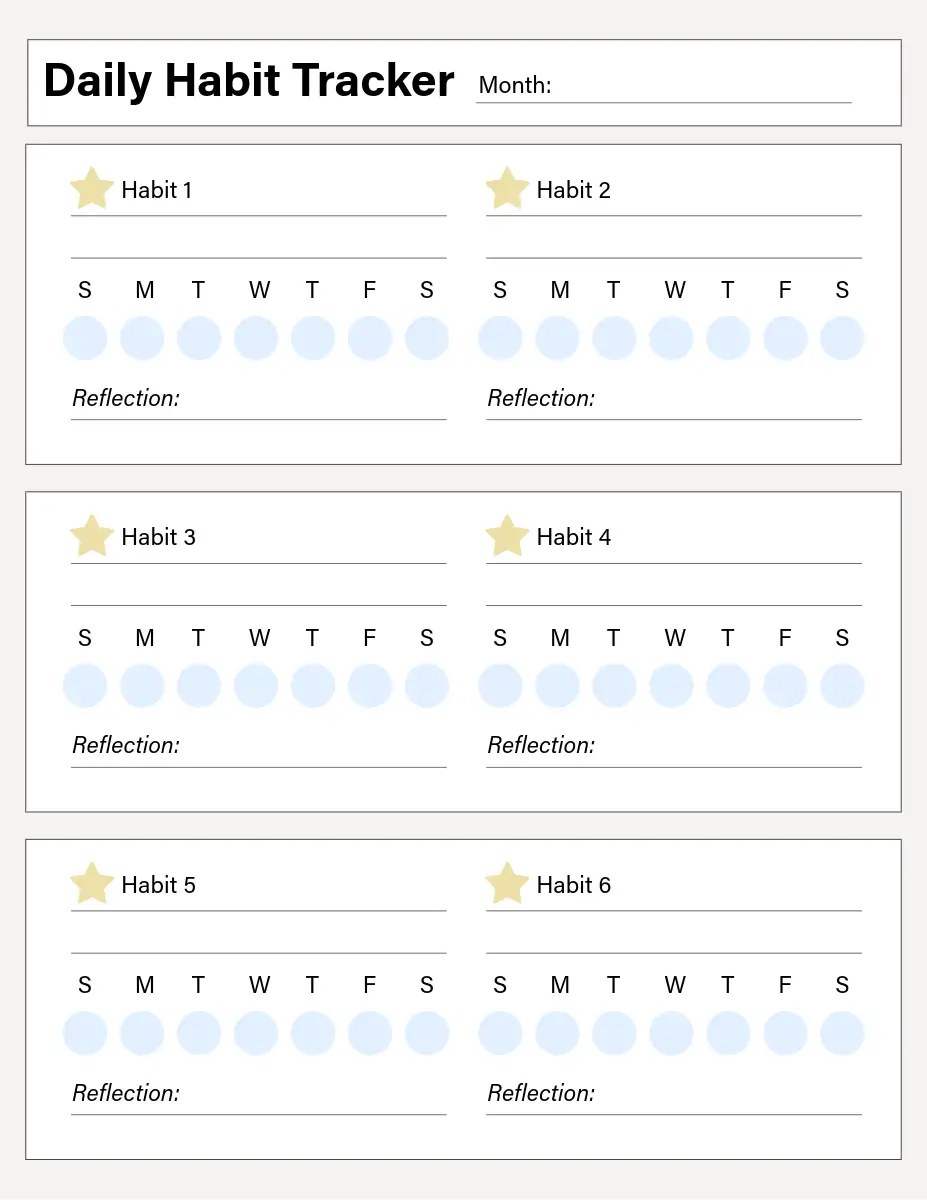The height and width of the screenshot is (1200, 927).
Task: Click the Daily Habit Tracker title
Action: (249, 81)
